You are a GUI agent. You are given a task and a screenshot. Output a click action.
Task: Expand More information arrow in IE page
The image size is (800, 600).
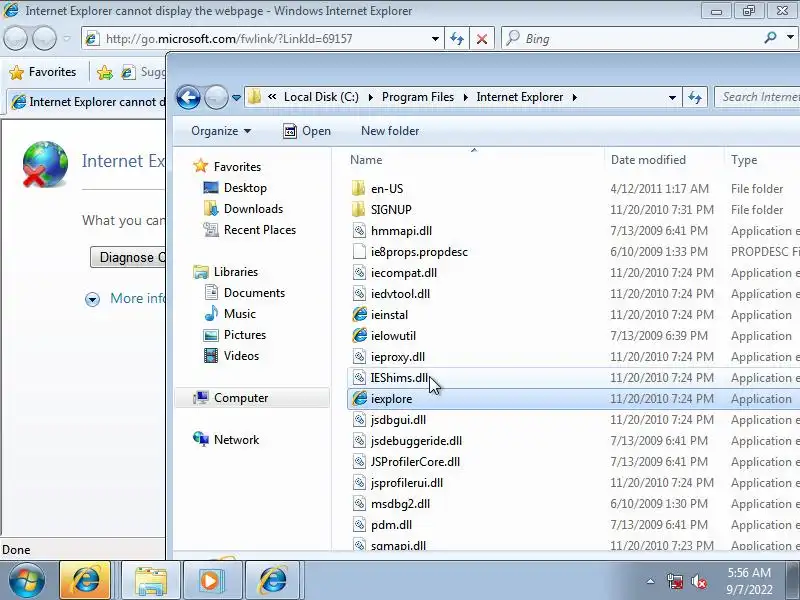(x=92, y=299)
